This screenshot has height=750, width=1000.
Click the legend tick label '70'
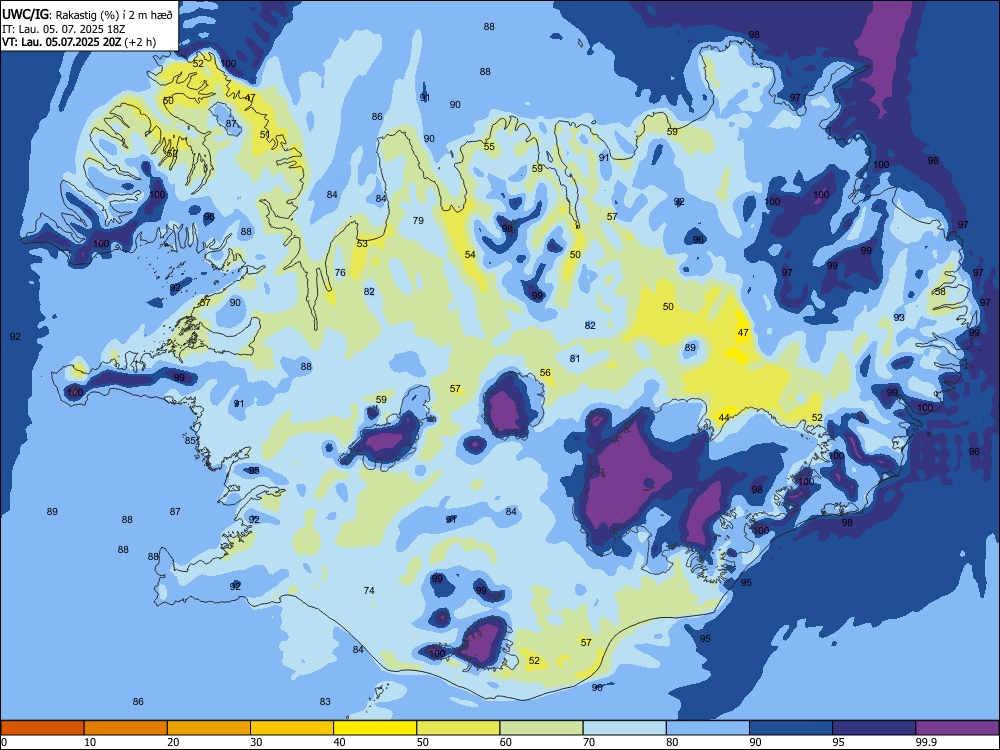[589, 742]
